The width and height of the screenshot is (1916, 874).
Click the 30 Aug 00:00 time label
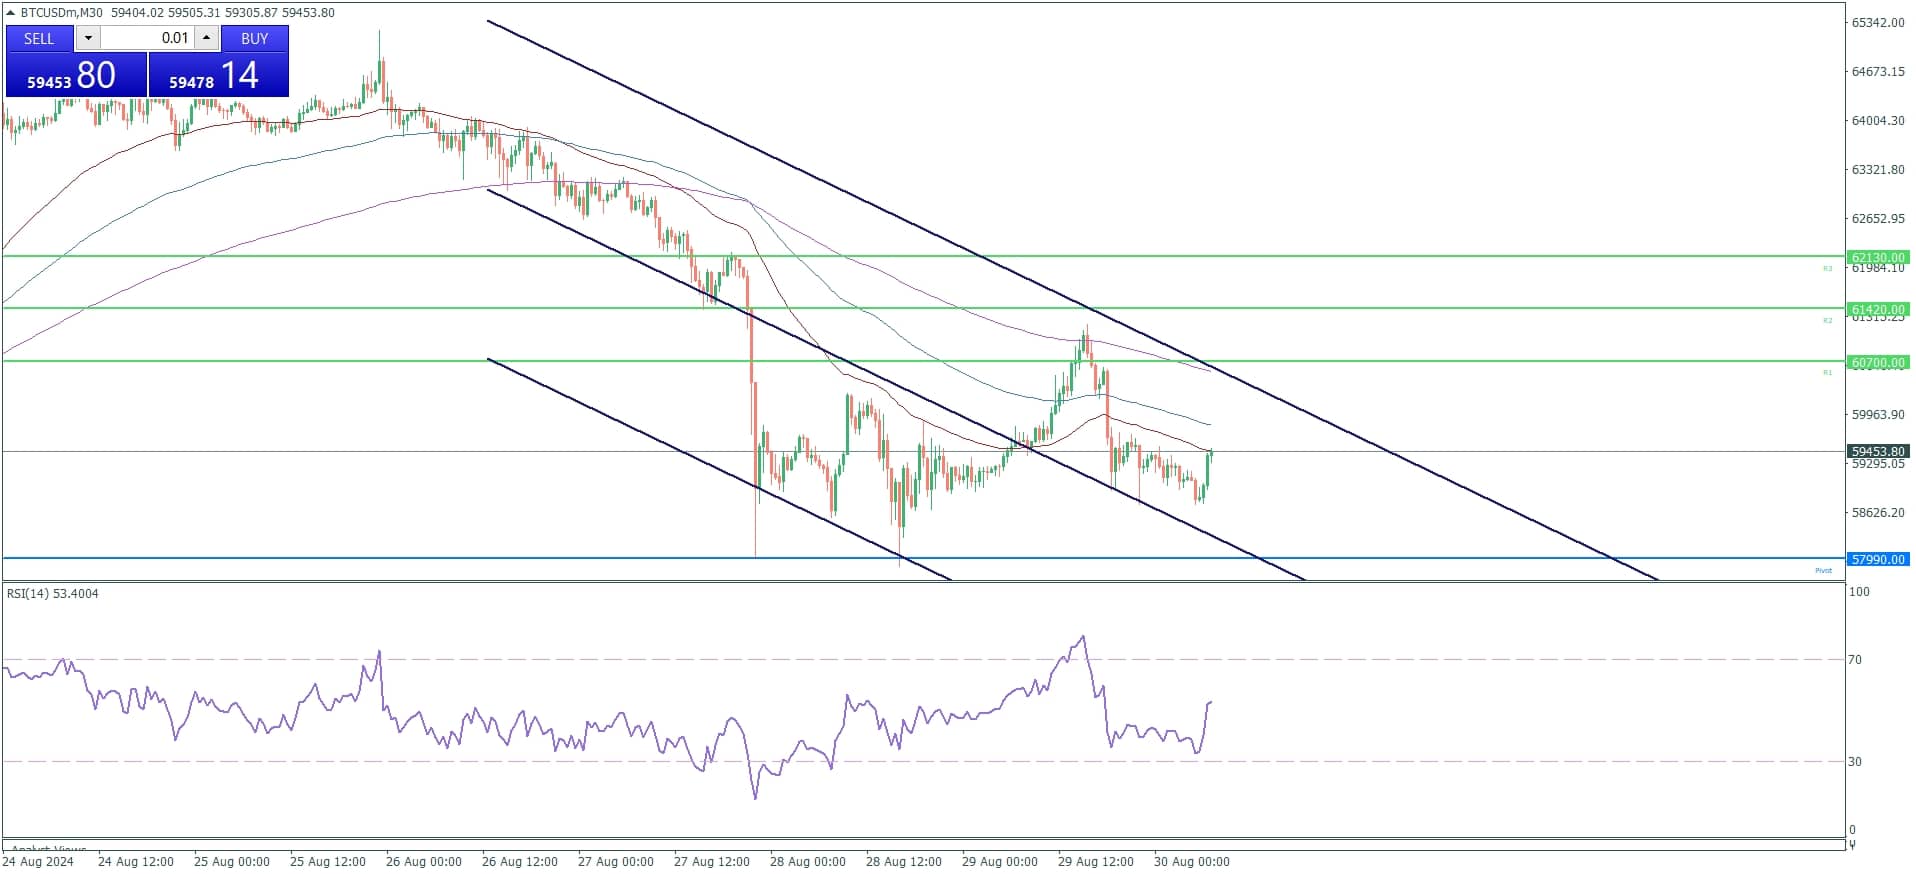click(x=1192, y=861)
